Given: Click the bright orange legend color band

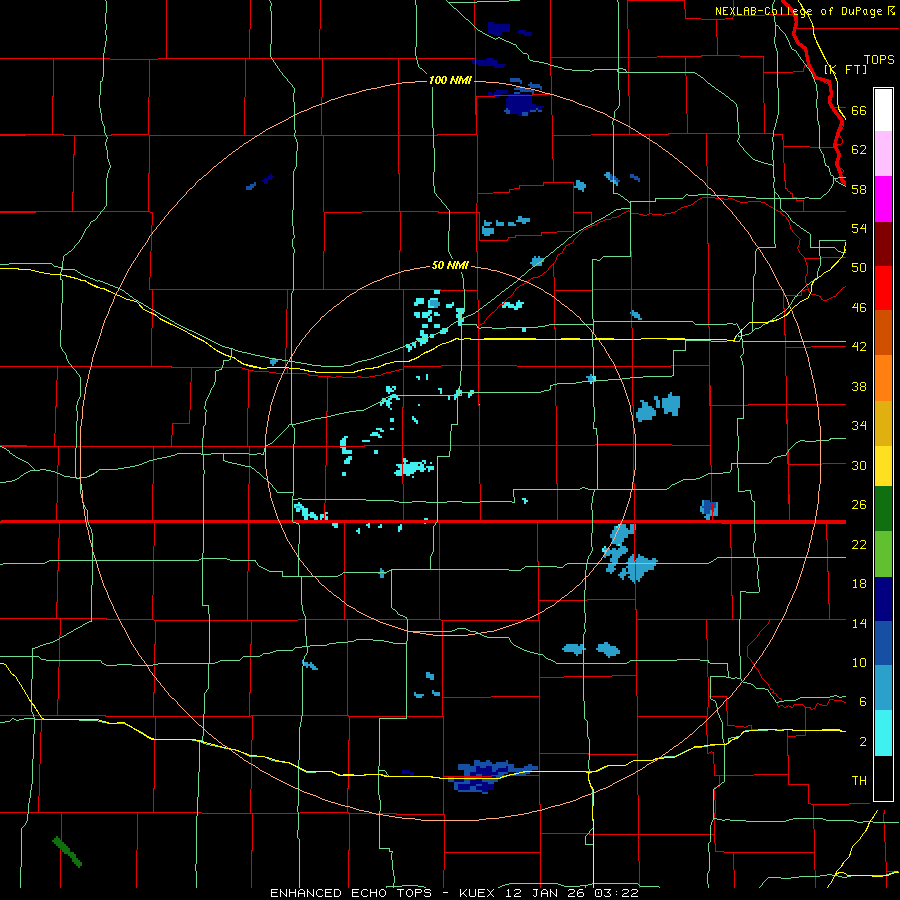Looking at the screenshot, I should pos(883,378).
